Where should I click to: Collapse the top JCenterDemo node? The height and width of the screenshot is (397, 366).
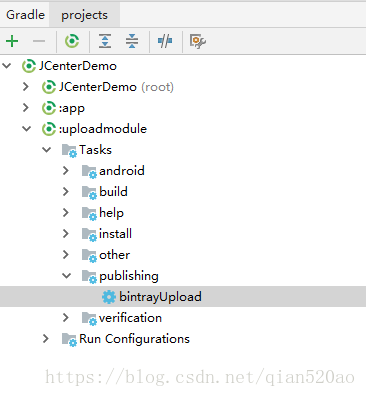(7, 66)
